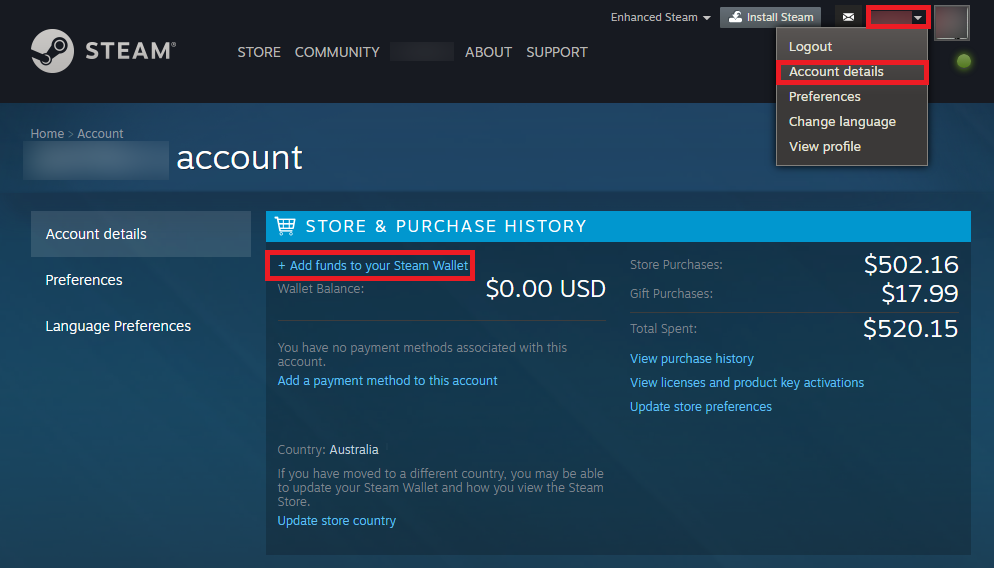Screen dimensions: 994x568
Task: Click the Steam logo
Action: point(103,51)
